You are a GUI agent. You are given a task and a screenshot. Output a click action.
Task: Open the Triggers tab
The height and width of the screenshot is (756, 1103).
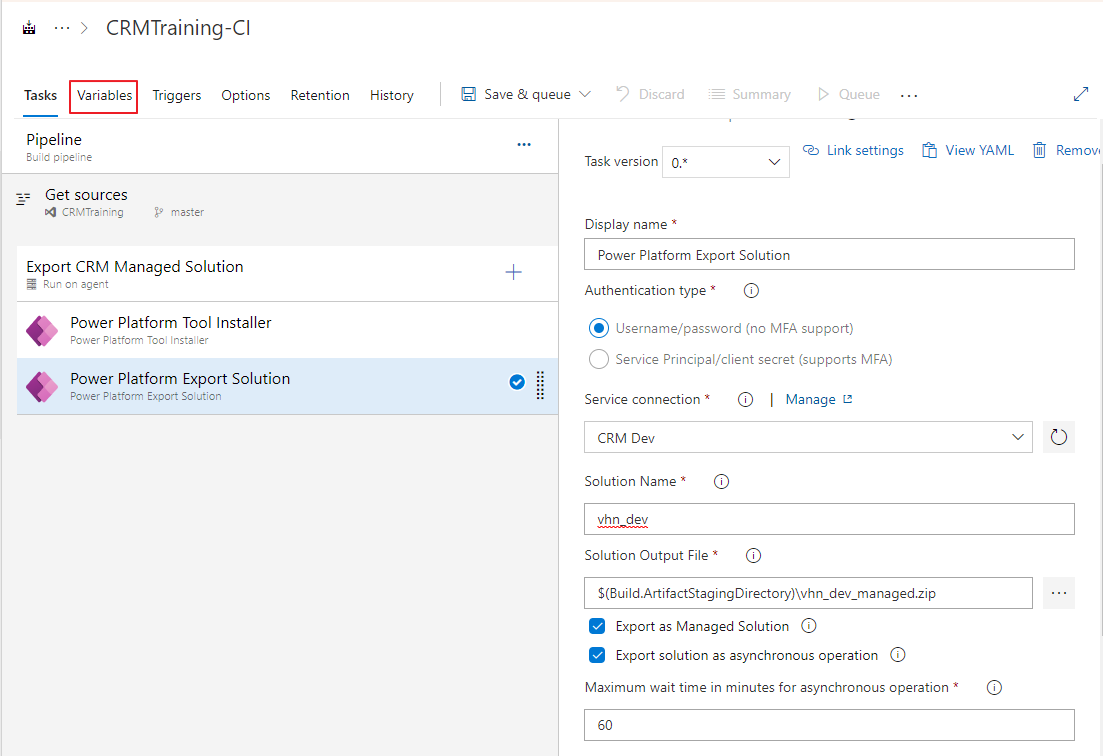click(176, 96)
